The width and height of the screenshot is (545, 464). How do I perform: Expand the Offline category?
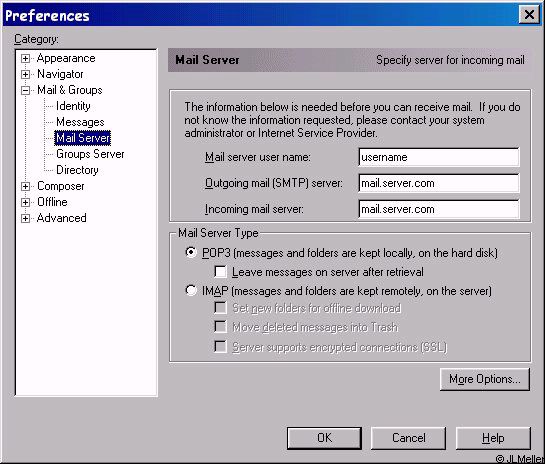click(x=25, y=202)
